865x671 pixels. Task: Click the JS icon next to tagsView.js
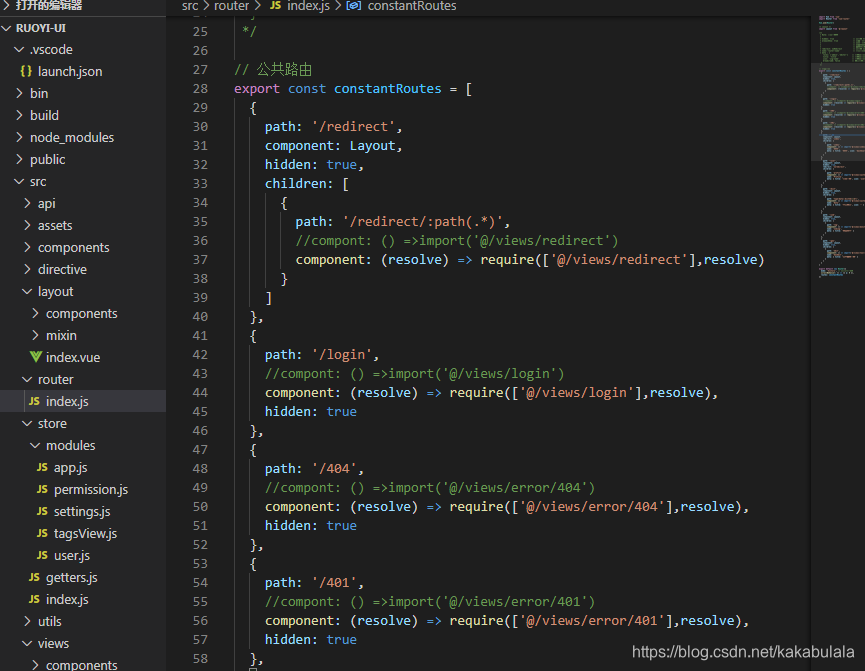pos(42,534)
